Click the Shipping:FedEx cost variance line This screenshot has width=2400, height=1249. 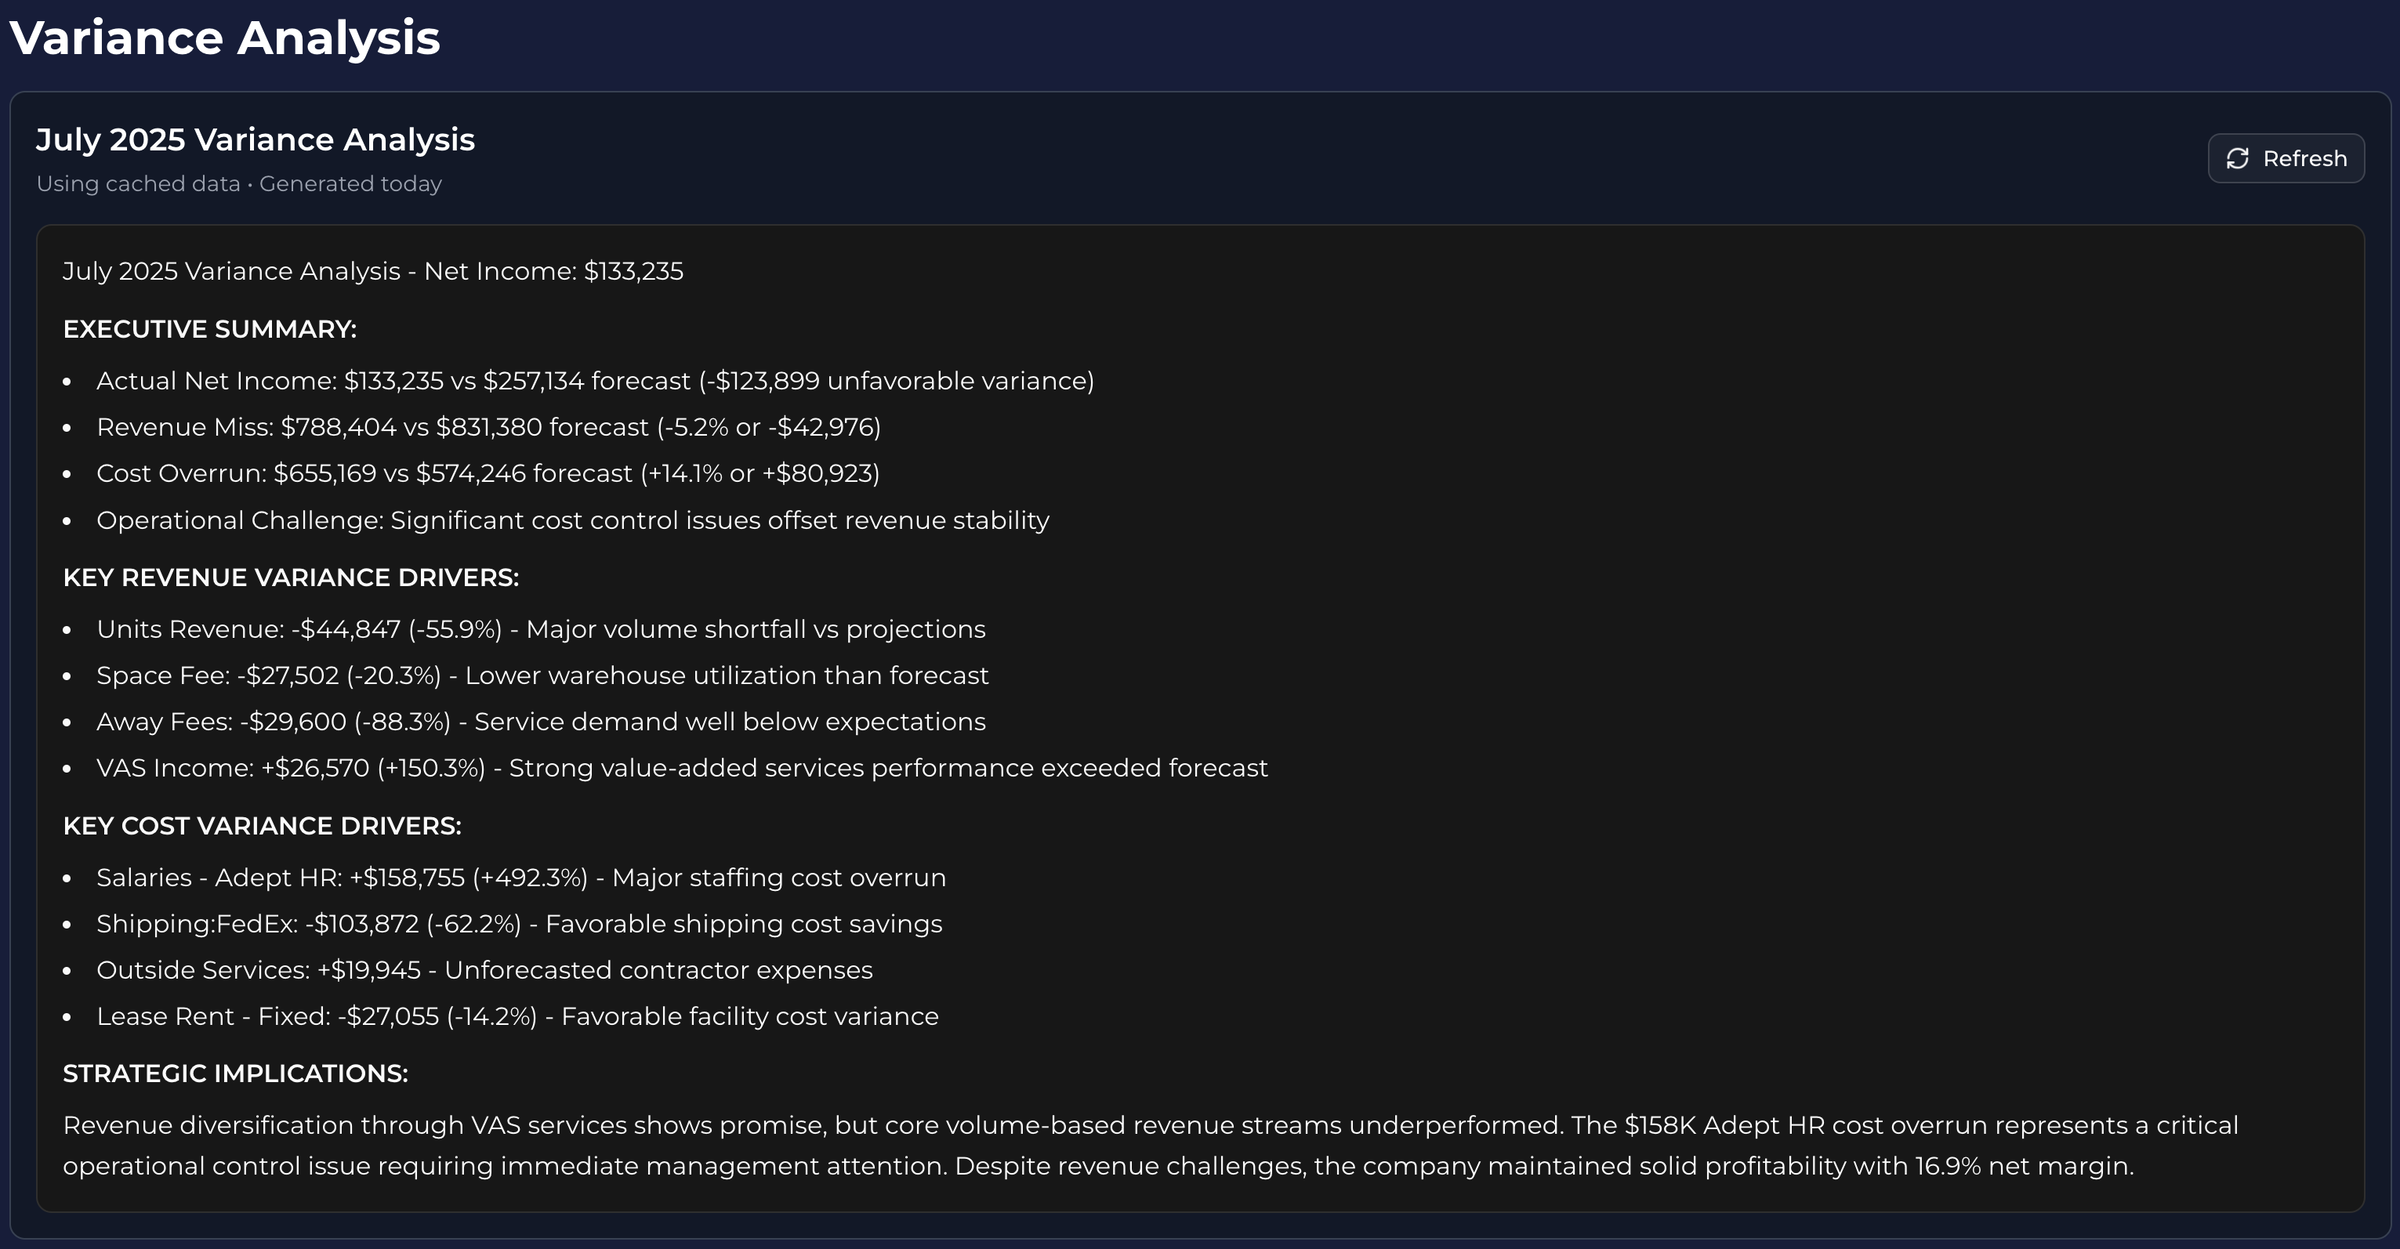pyautogui.click(x=519, y=924)
